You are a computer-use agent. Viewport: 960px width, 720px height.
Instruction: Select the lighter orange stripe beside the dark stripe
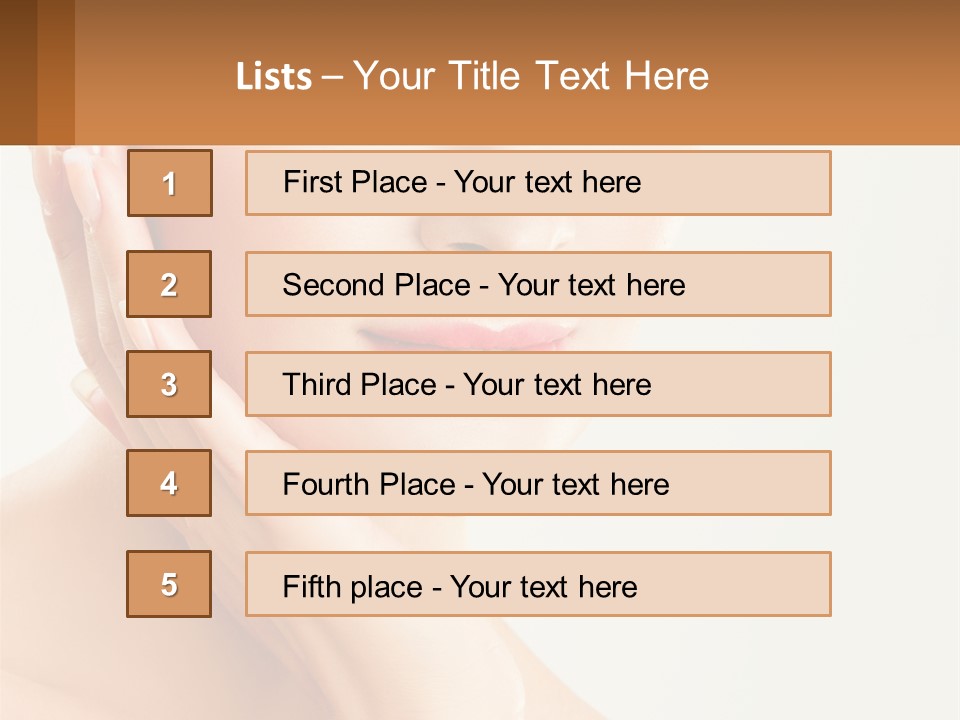pos(56,72)
